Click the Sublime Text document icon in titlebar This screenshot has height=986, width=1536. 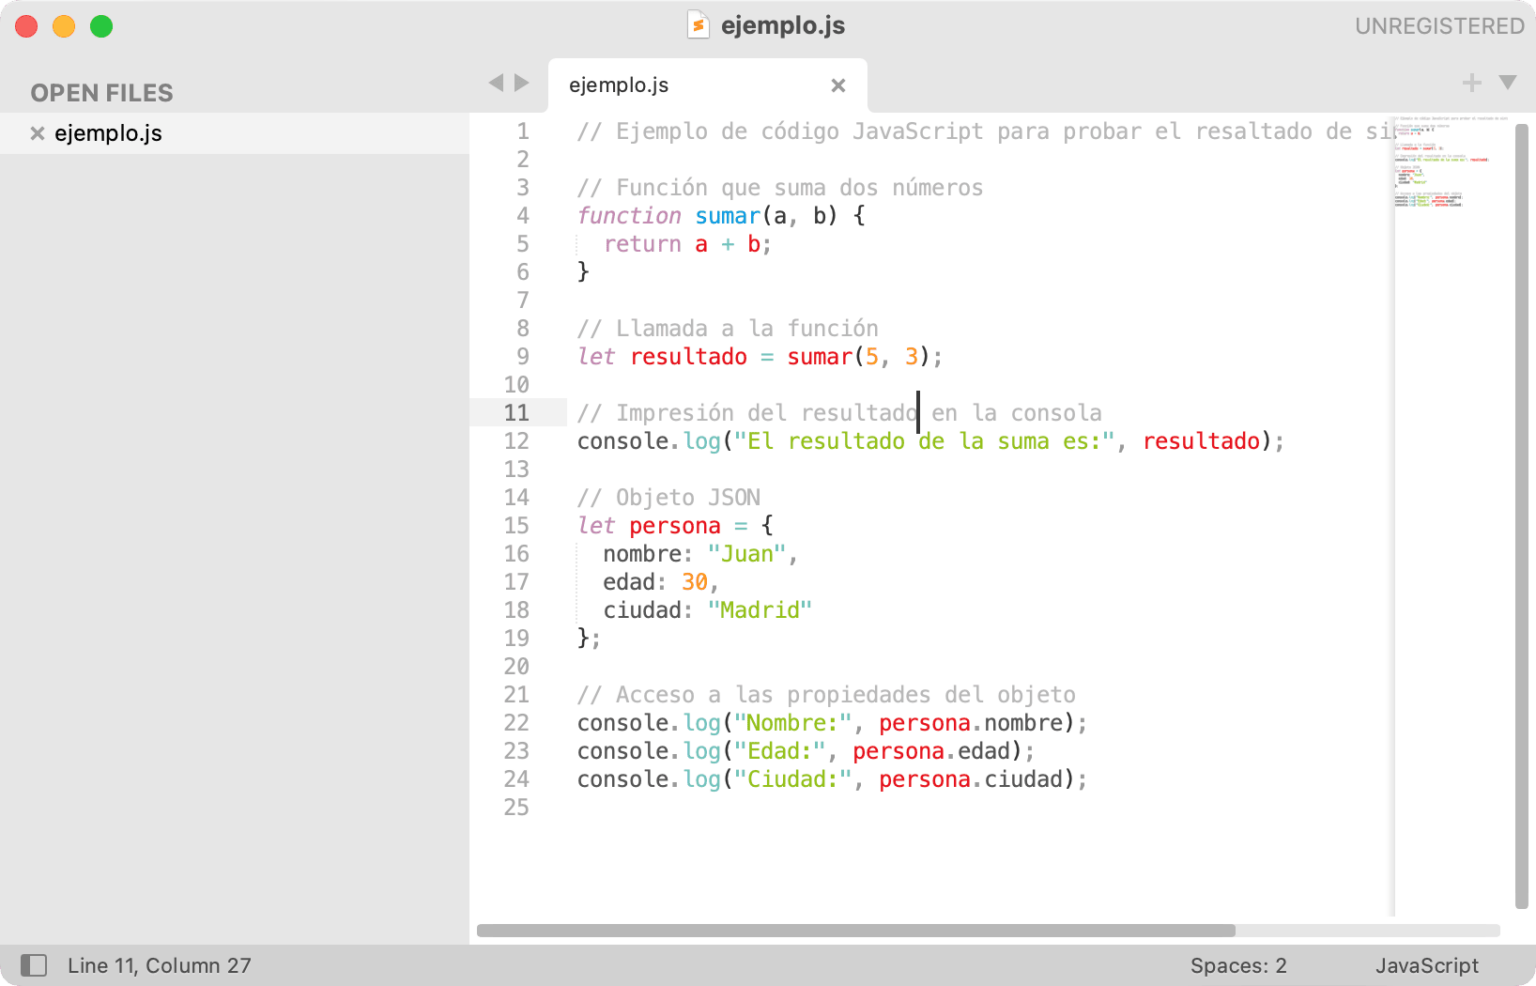[698, 25]
